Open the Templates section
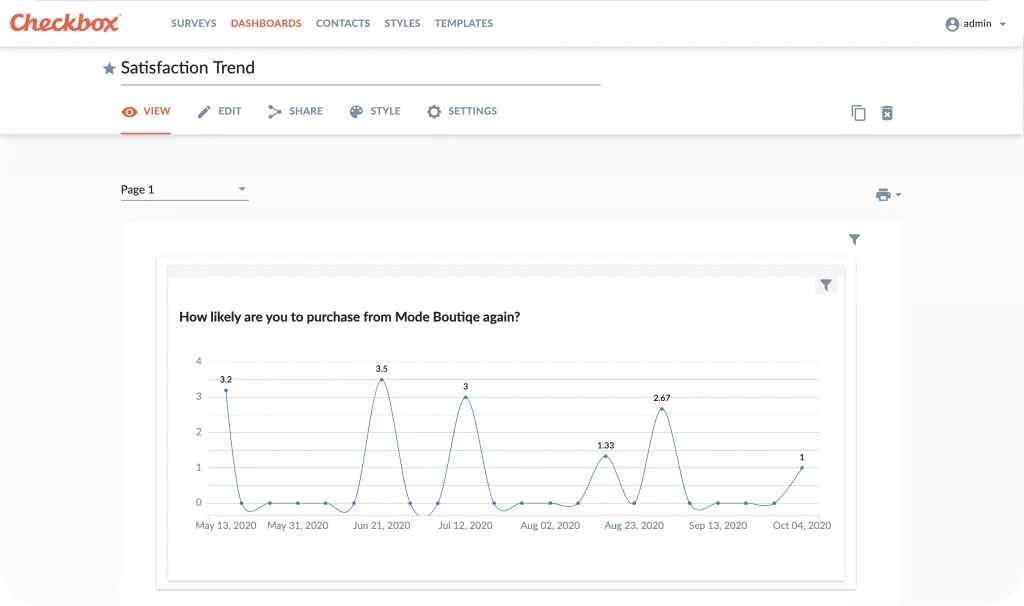Screen dimensions: 1024x606 pos(464,24)
